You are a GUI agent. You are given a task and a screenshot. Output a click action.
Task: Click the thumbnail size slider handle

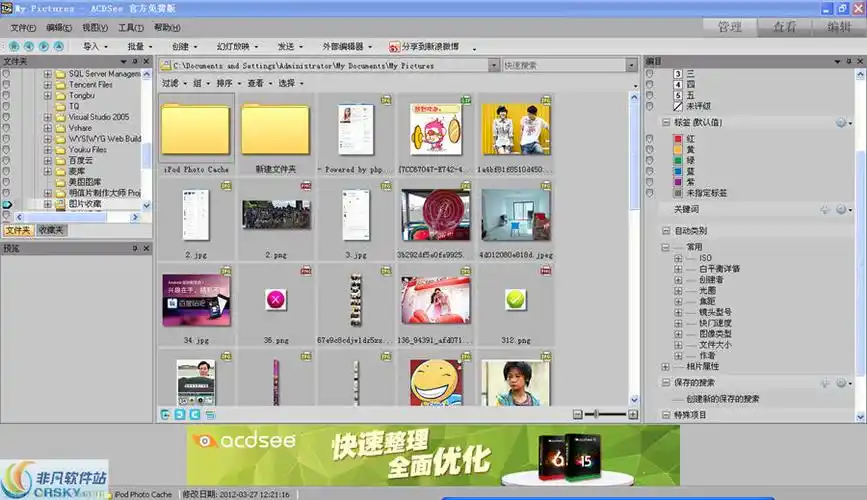click(x=596, y=414)
